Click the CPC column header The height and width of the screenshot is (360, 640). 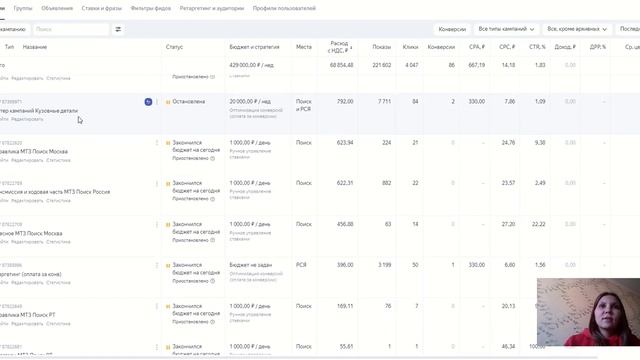507,47
